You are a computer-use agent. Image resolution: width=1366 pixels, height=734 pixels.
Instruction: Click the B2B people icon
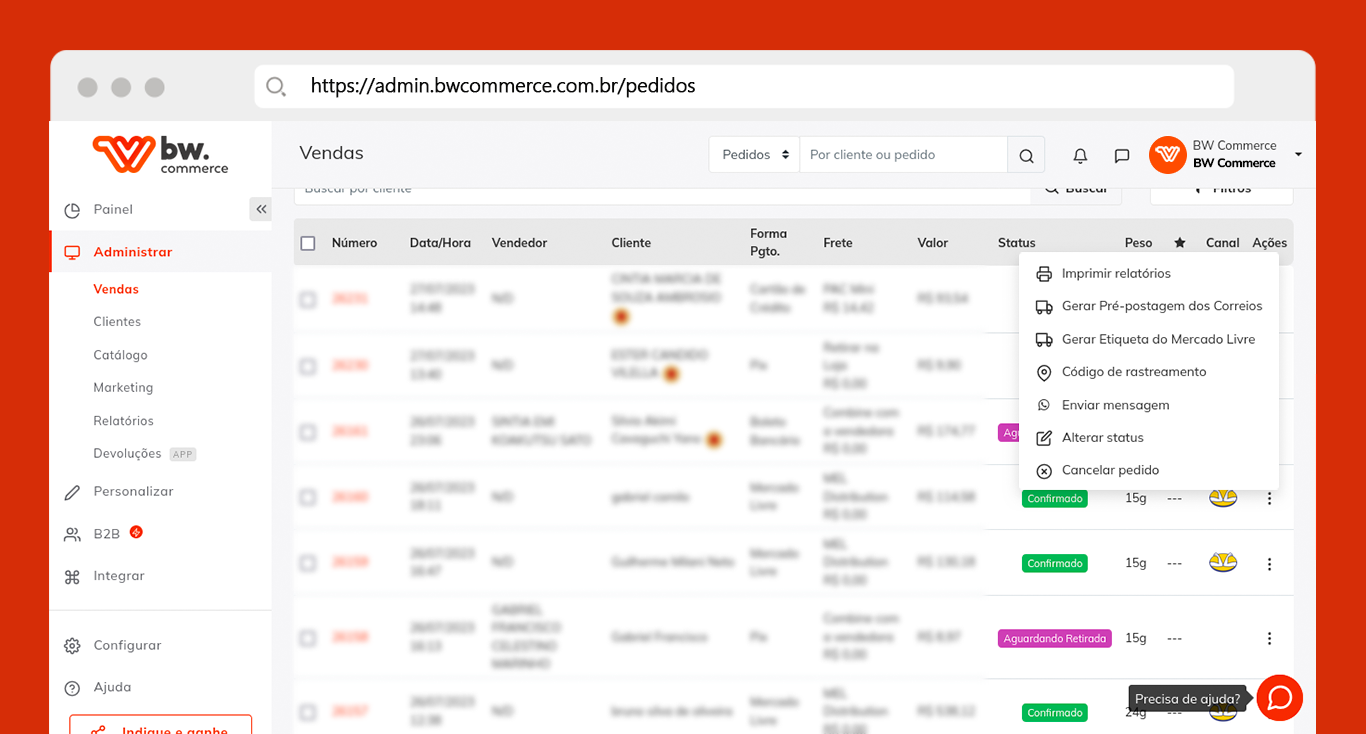tap(72, 535)
